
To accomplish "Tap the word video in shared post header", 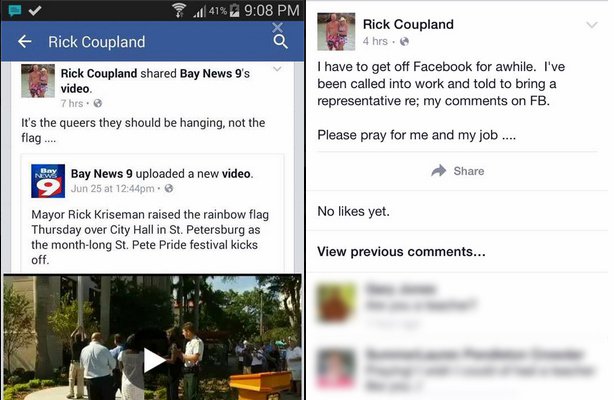I will click(75, 89).
